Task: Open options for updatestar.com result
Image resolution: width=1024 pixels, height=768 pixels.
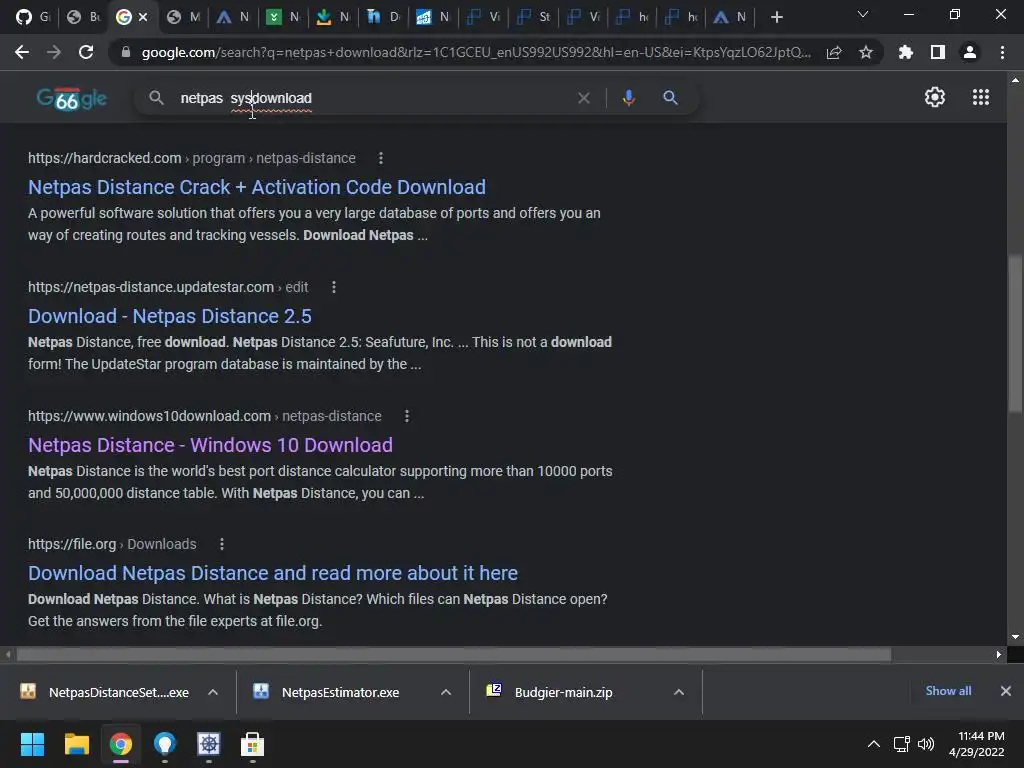Action: 334,287
